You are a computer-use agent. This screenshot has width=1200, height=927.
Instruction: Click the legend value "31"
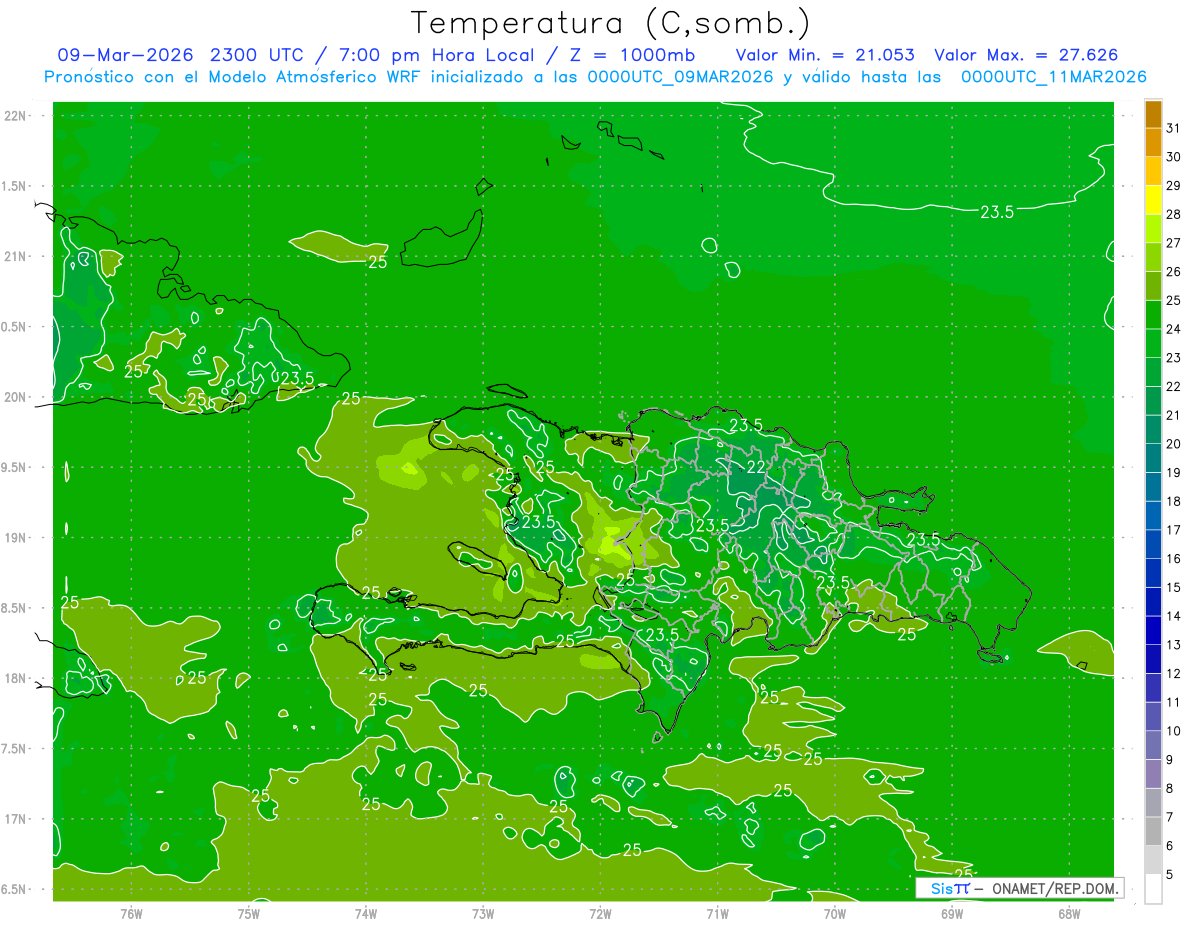point(1174,128)
